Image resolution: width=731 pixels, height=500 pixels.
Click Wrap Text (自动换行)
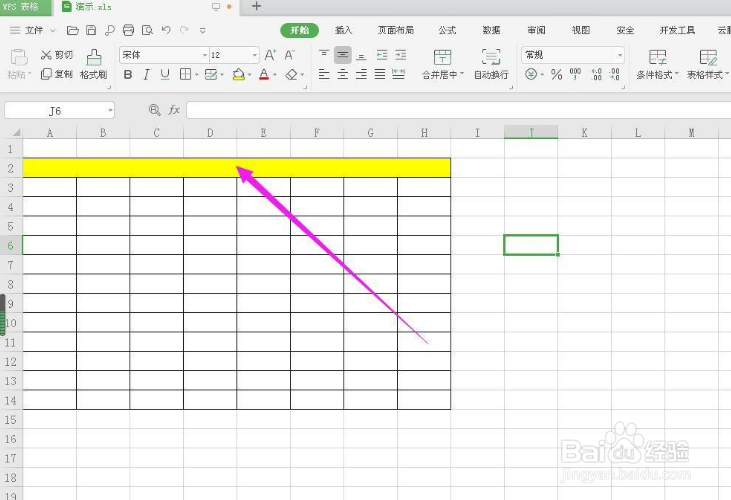click(491, 65)
